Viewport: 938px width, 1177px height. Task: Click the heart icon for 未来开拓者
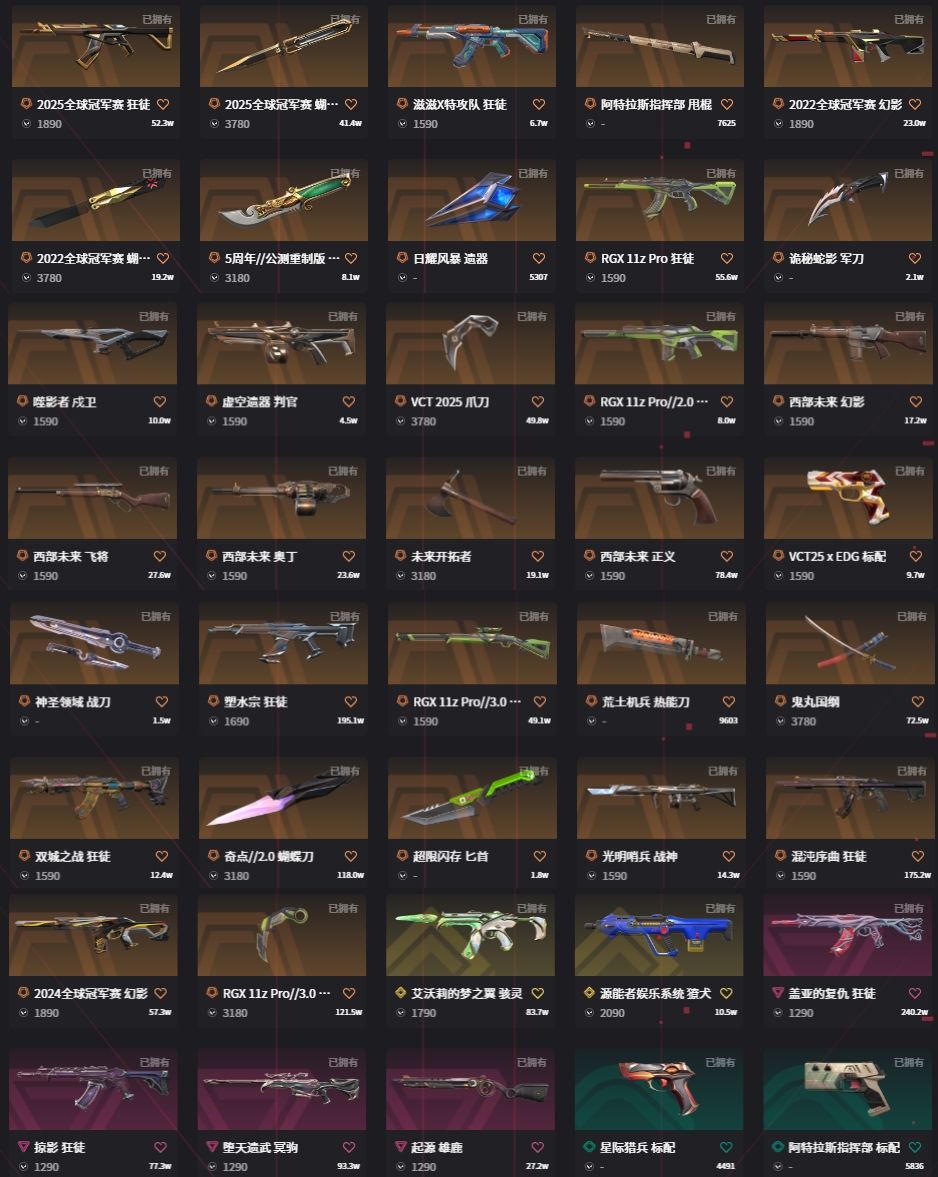pyautogui.click(x=538, y=556)
